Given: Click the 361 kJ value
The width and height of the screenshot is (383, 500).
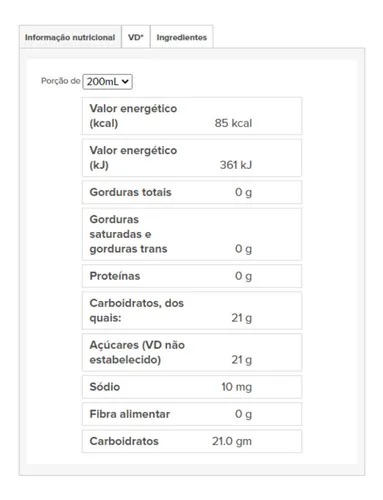Looking at the screenshot, I should coord(236,165).
